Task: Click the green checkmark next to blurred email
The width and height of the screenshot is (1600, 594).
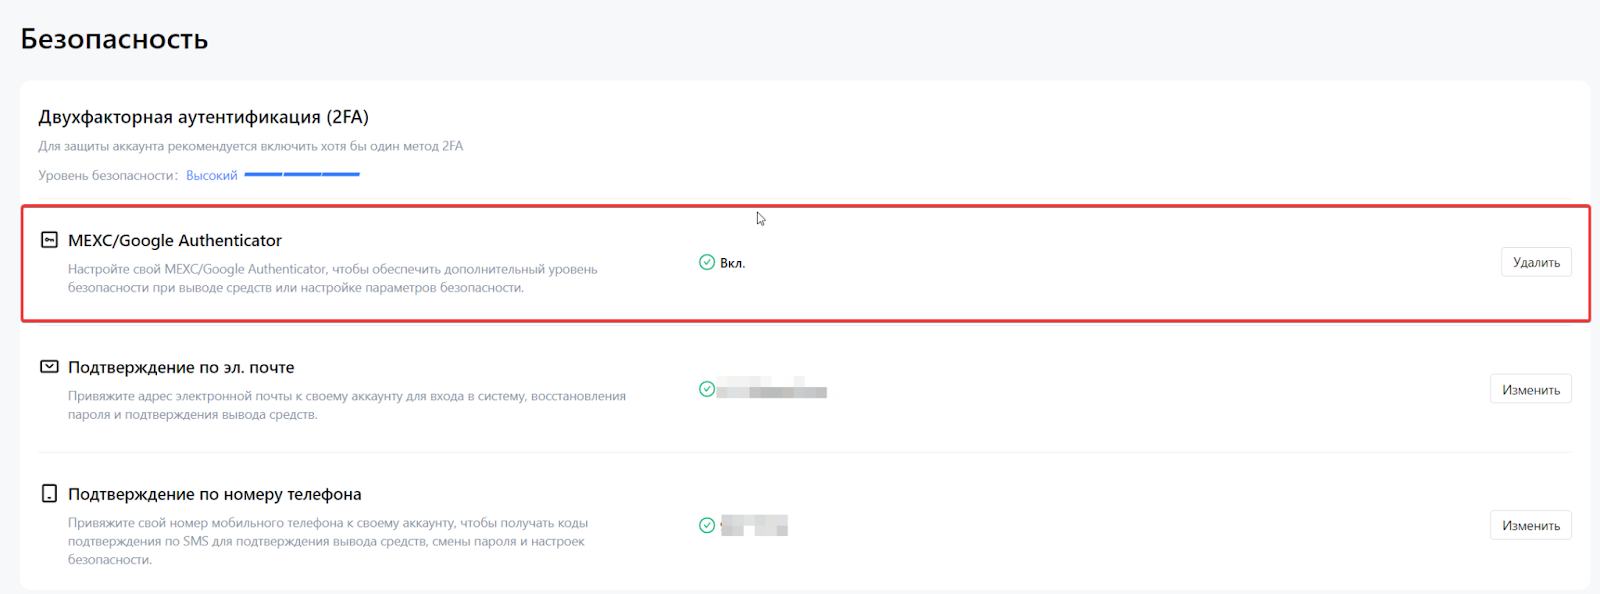Action: [x=707, y=389]
